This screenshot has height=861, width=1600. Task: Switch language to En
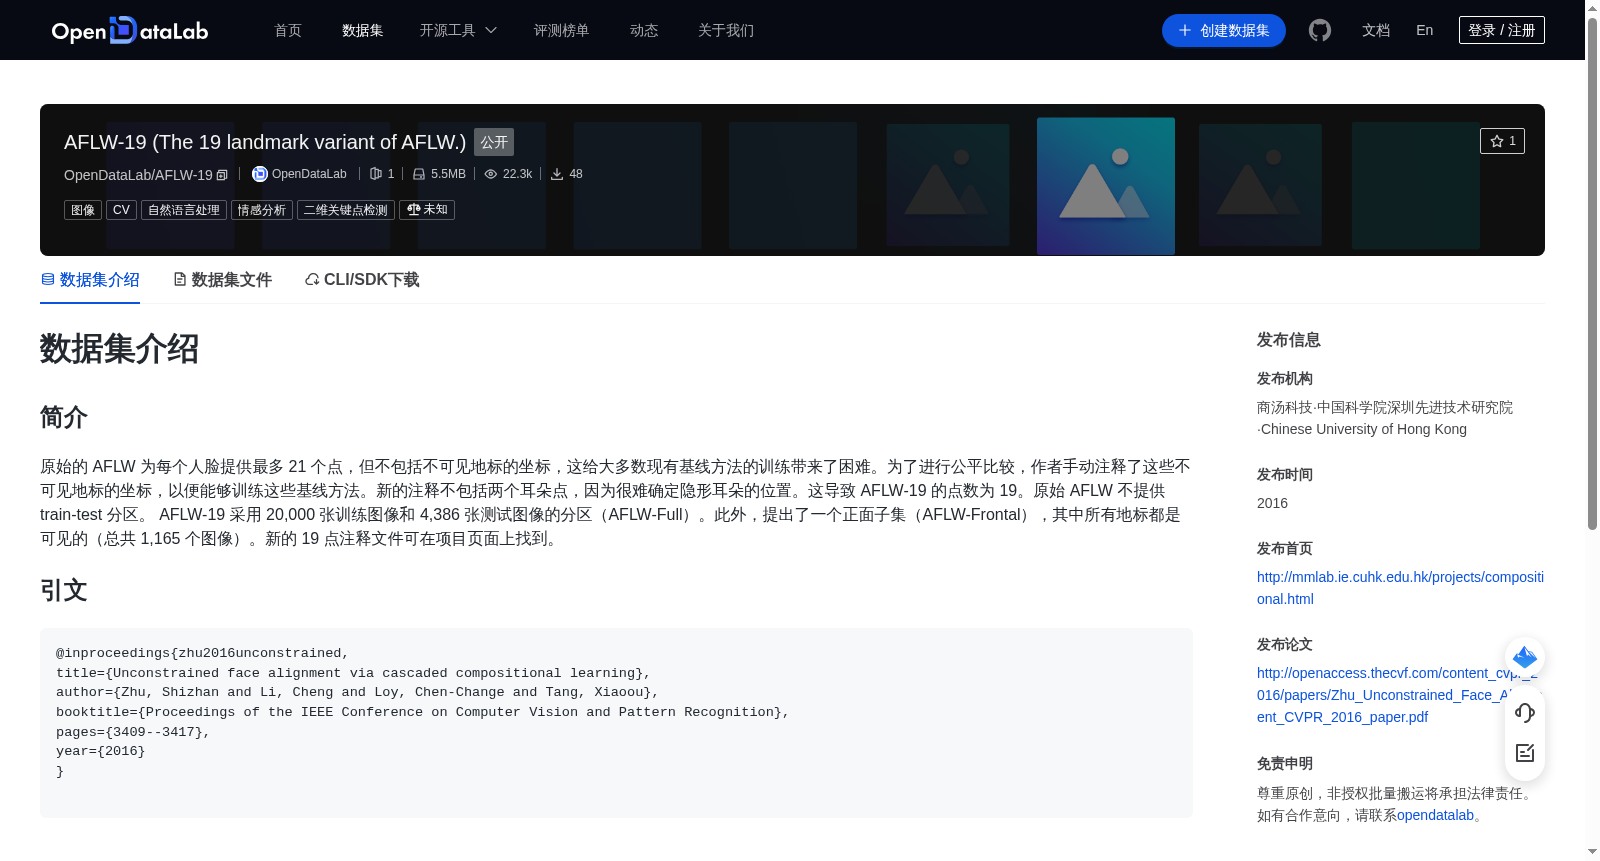tap(1425, 30)
